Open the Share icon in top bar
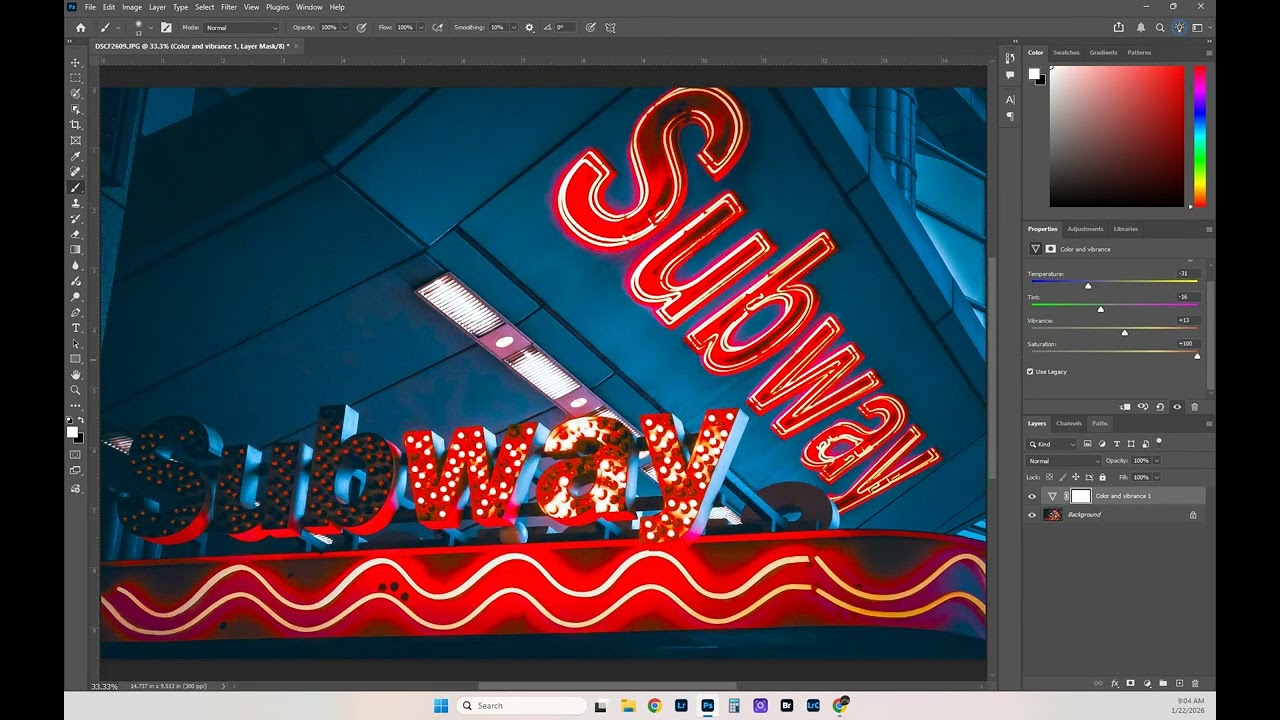This screenshot has width=1280, height=720. tap(1119, 27)
